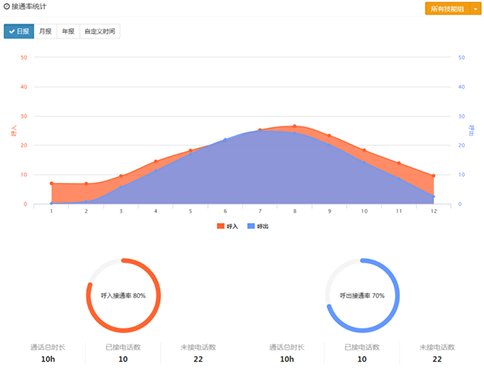
Task: Click the 呼入 data point at month 1
Action: click(51, 183)
